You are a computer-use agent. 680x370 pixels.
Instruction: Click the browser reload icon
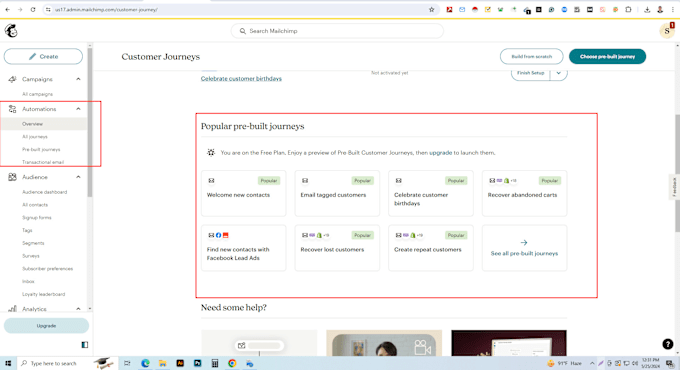[x=33, y=10]
